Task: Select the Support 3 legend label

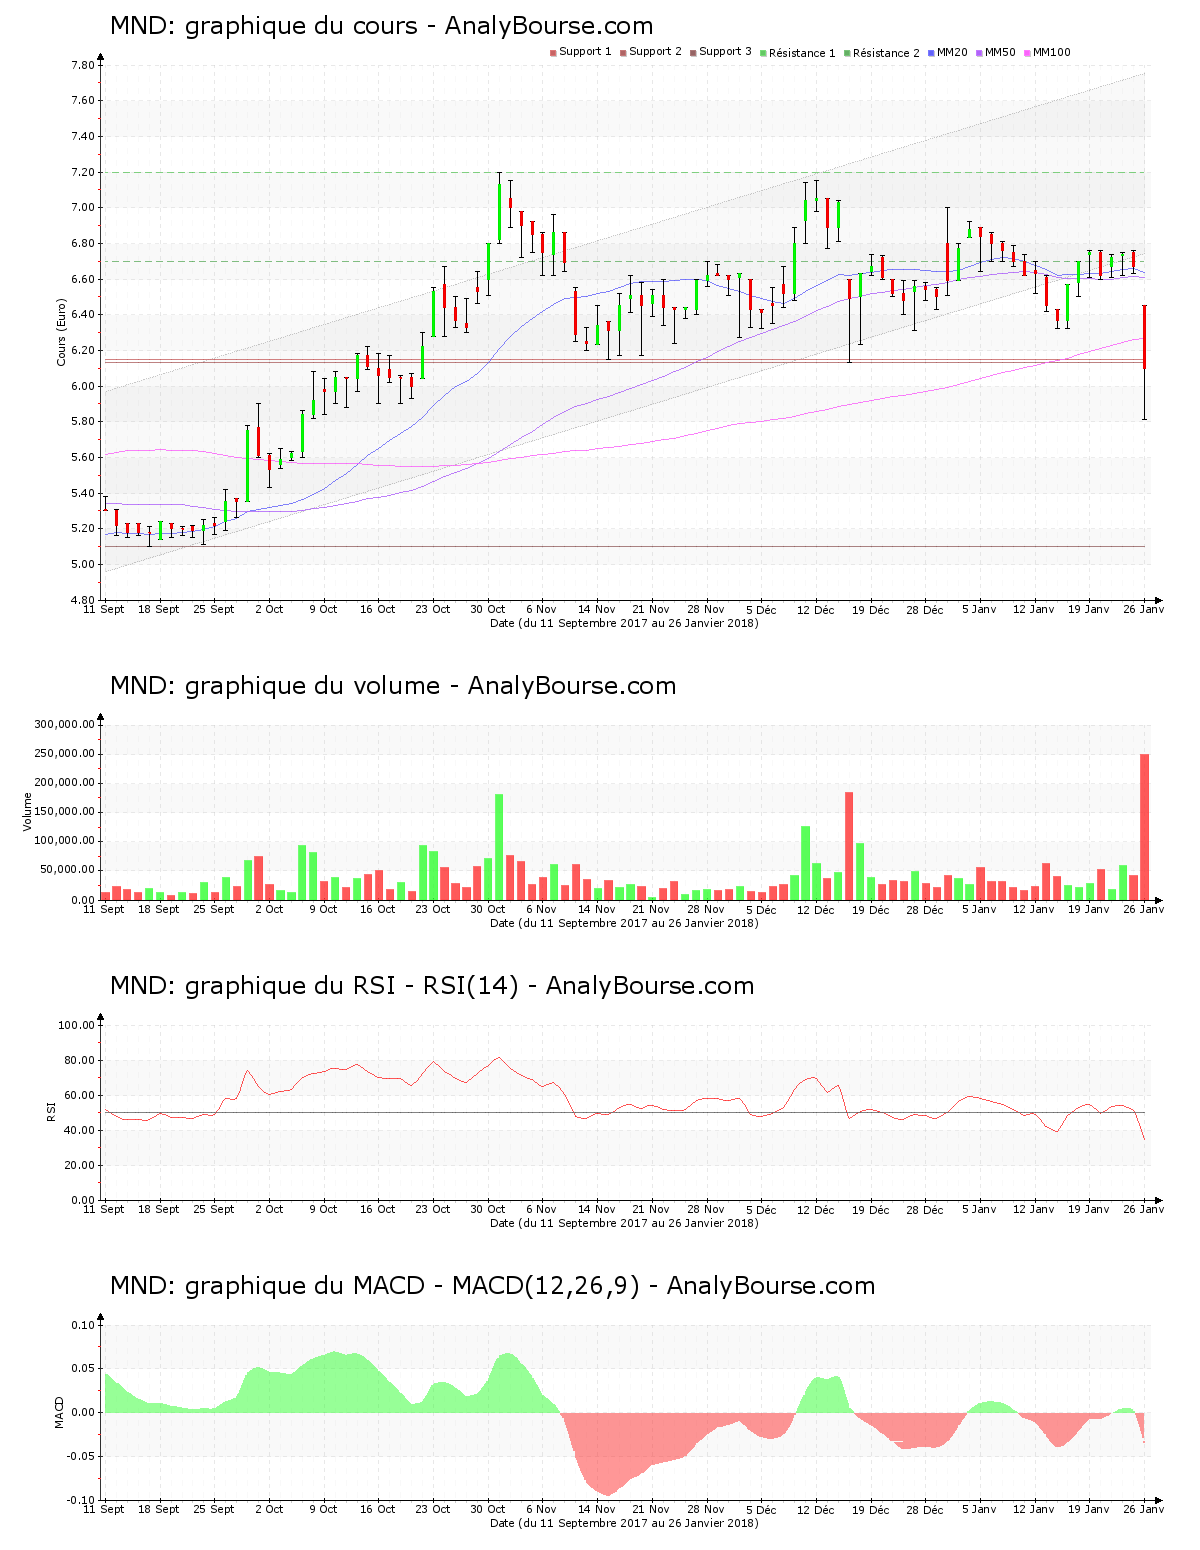Action: (725, 52)
